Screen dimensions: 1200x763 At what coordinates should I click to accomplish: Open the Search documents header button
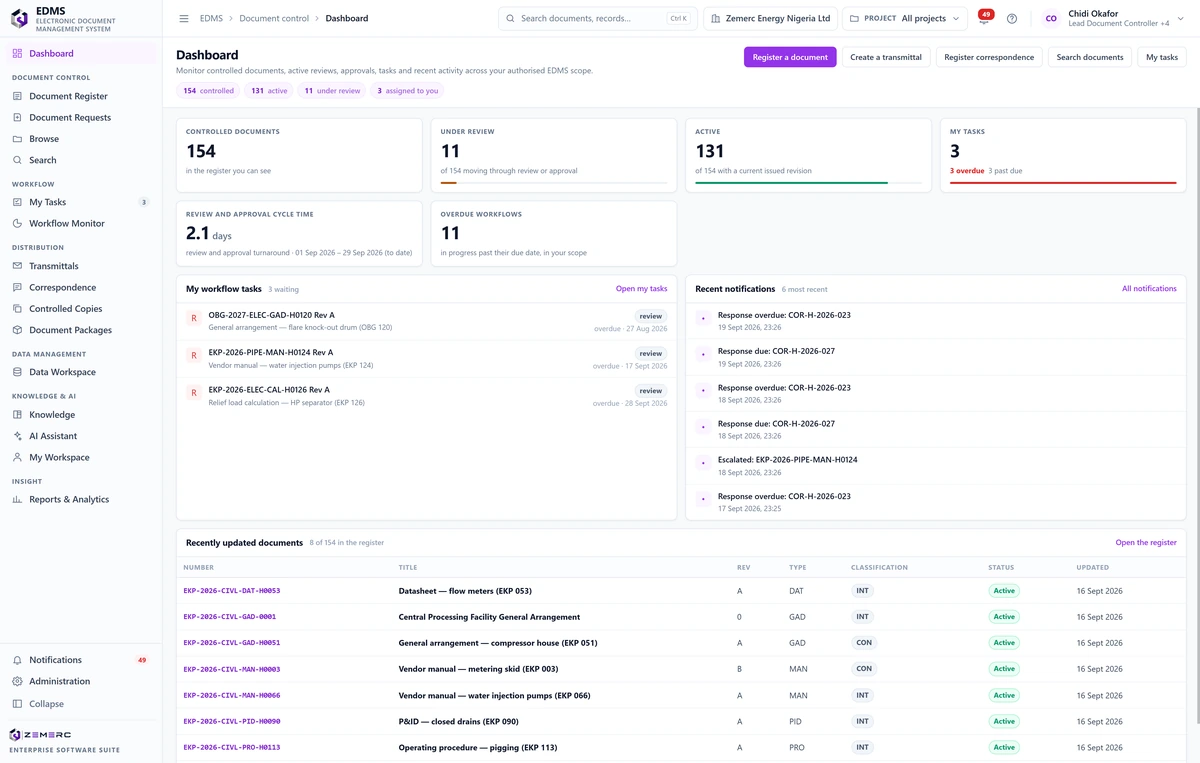point(1090,58)
